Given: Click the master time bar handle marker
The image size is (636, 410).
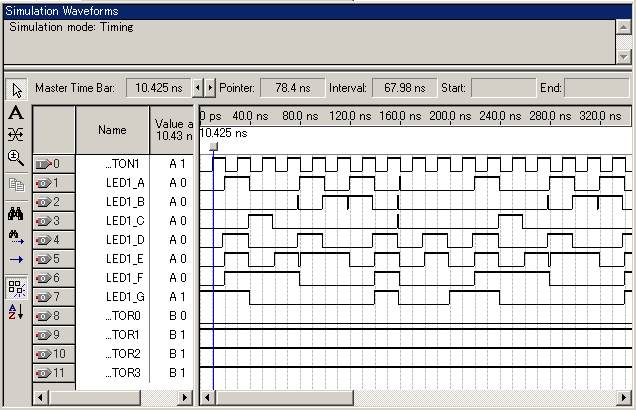Looking at the screenshot, I should [214, 147].
